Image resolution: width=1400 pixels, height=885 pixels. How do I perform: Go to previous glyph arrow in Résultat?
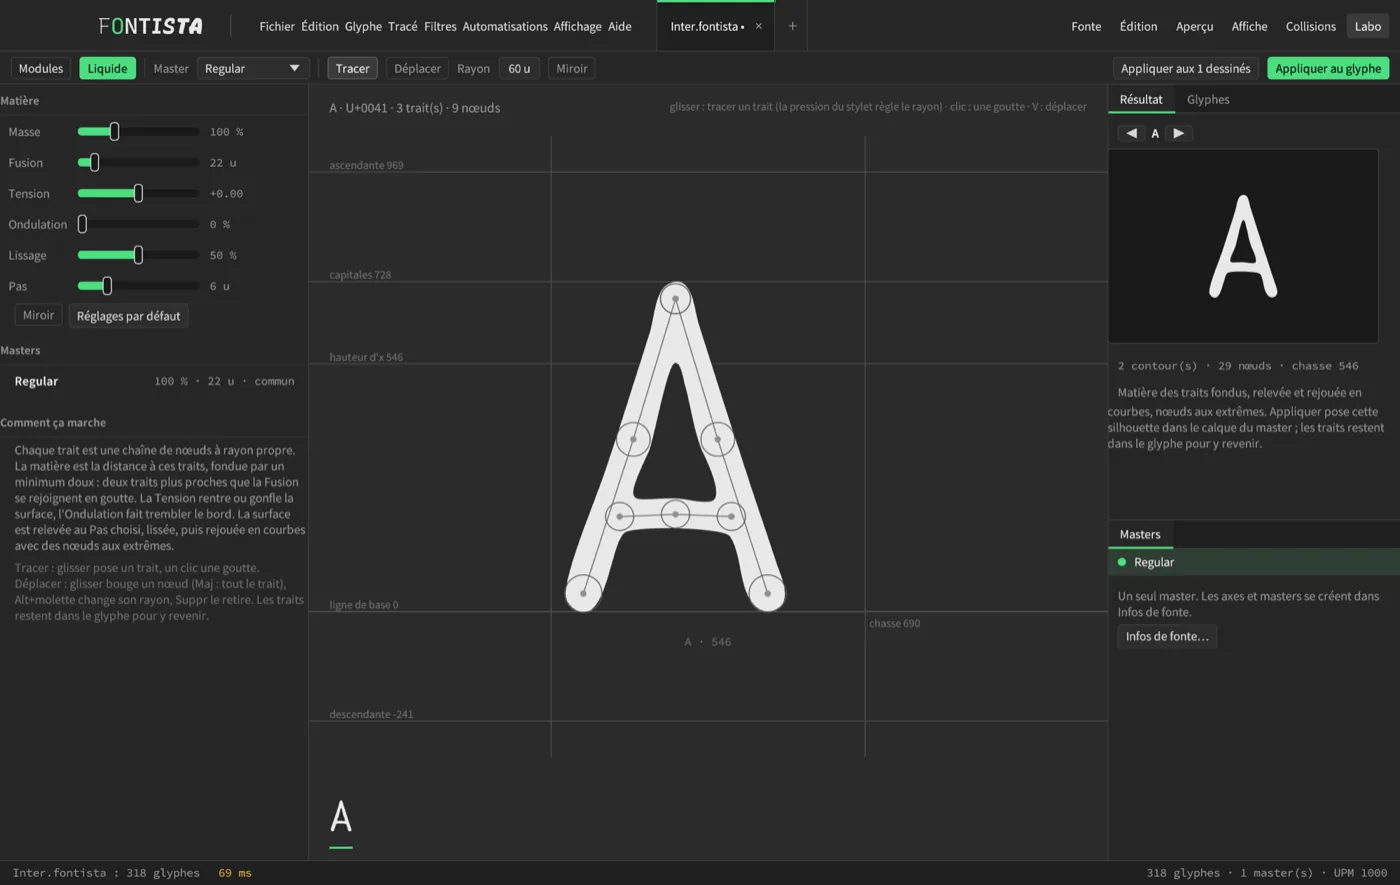(1131, 133)
